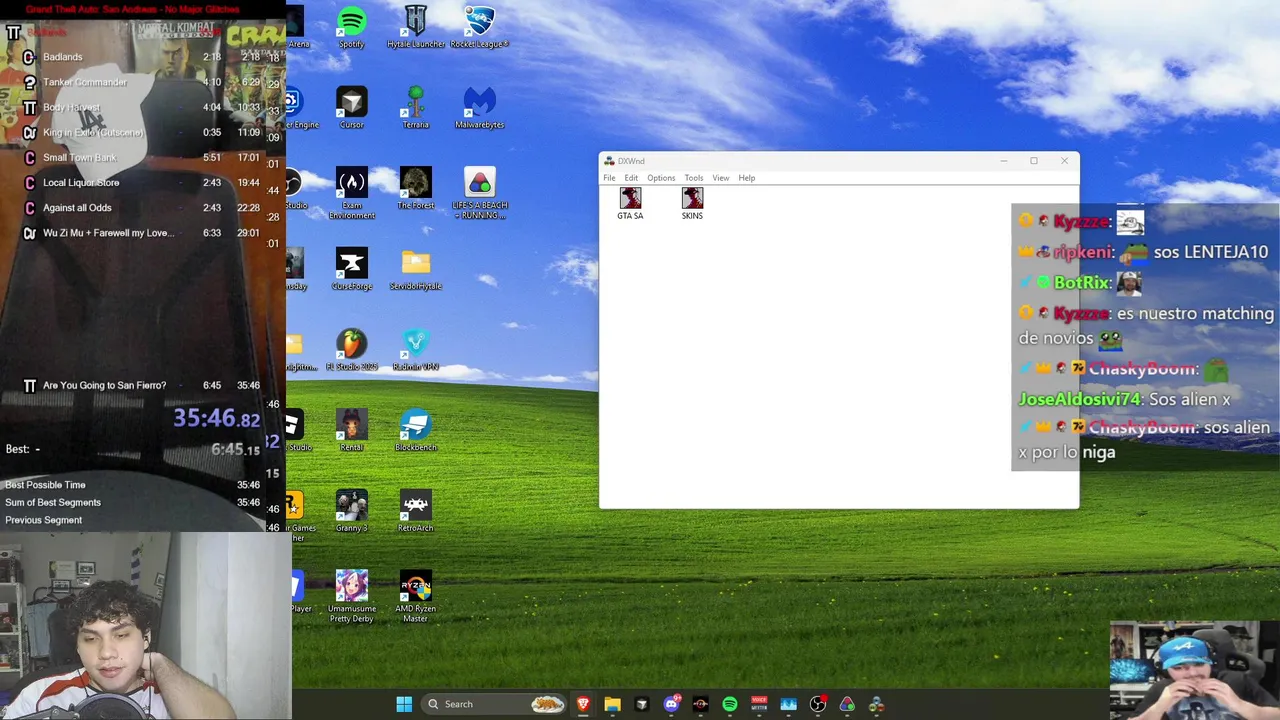The image size is (1280, 720).
Task: Open the Radmin VPN shortcut
Action: pyautogui.click(x=415, y=350)
